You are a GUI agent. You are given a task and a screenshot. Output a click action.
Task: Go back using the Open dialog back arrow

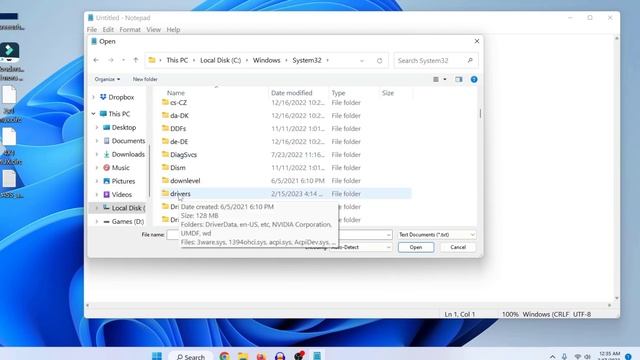point(96,60)
